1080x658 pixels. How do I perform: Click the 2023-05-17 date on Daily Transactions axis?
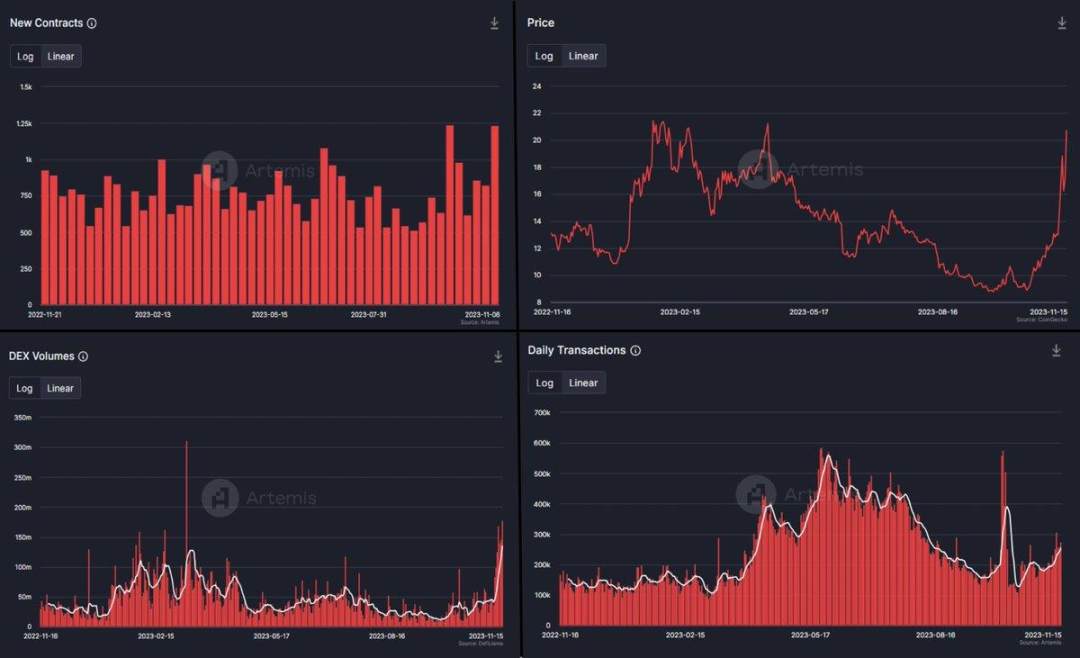810,635
